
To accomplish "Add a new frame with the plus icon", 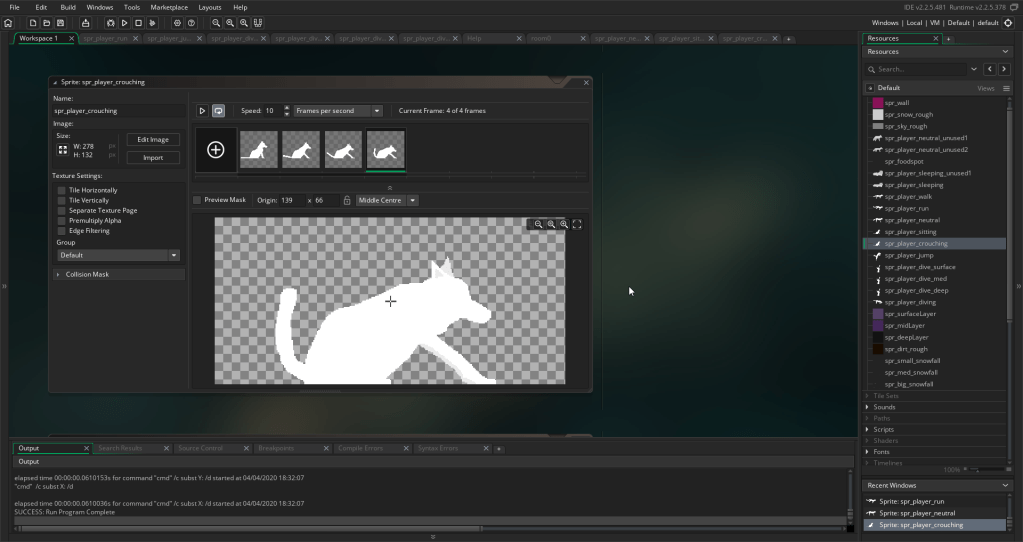I will [x=216, y=150].
